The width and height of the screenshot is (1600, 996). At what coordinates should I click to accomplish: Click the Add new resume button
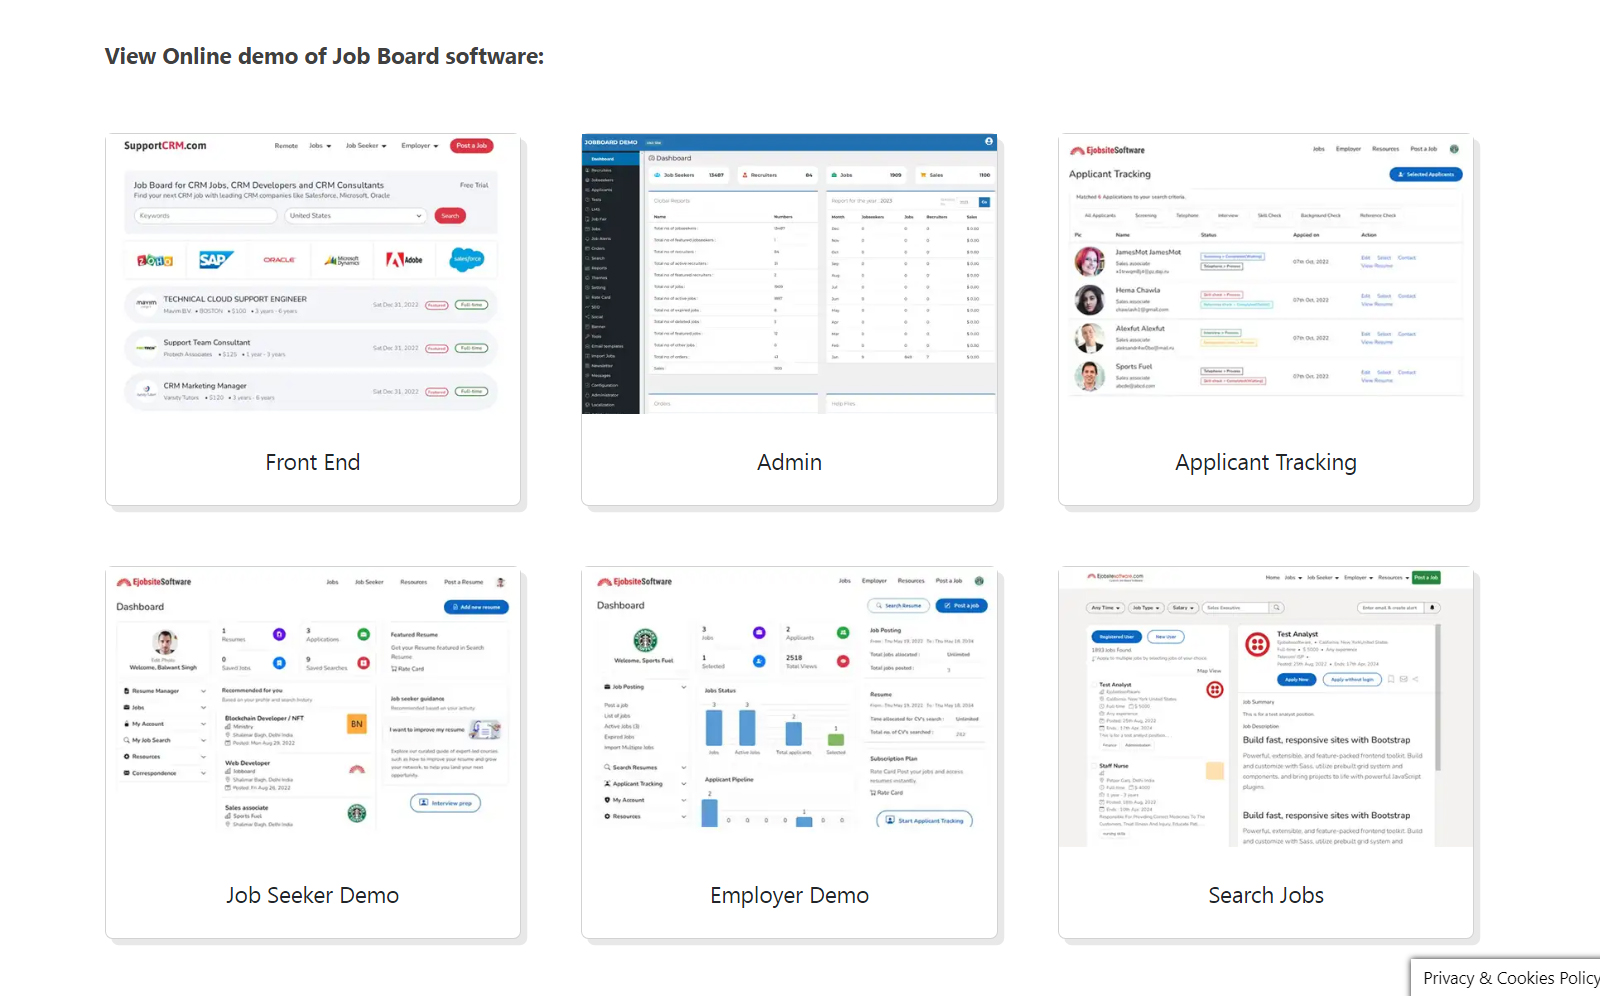tap(476, 607)
